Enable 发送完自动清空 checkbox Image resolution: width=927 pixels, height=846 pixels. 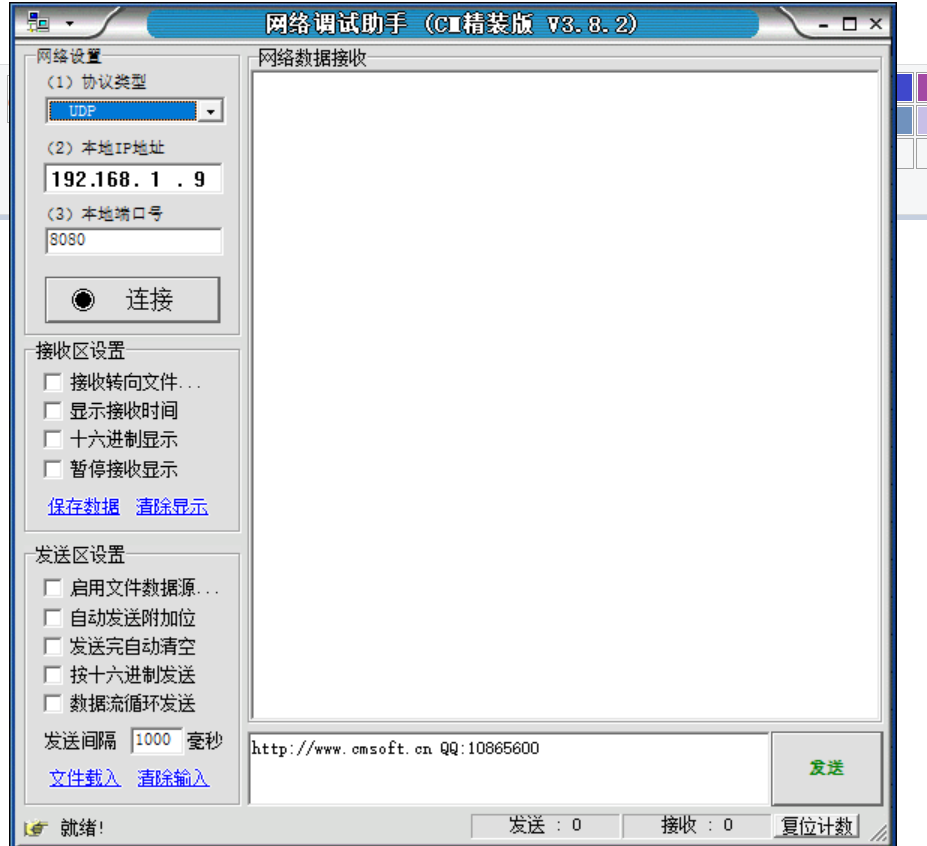click(53, 646)
